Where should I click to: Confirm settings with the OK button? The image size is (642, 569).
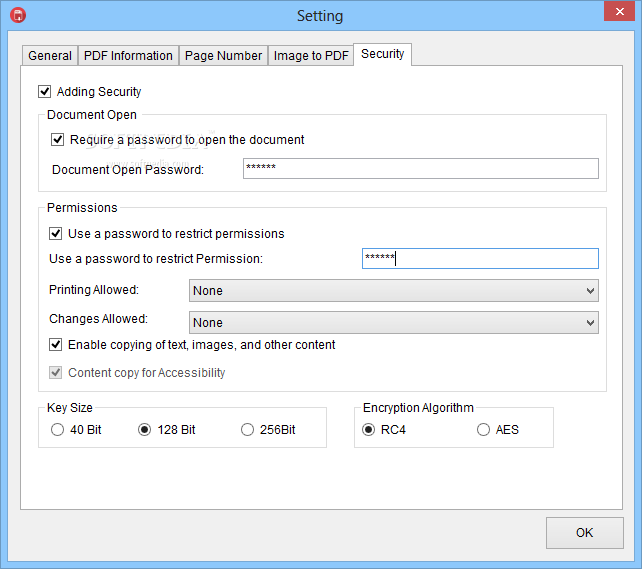(x=585, y=533)
